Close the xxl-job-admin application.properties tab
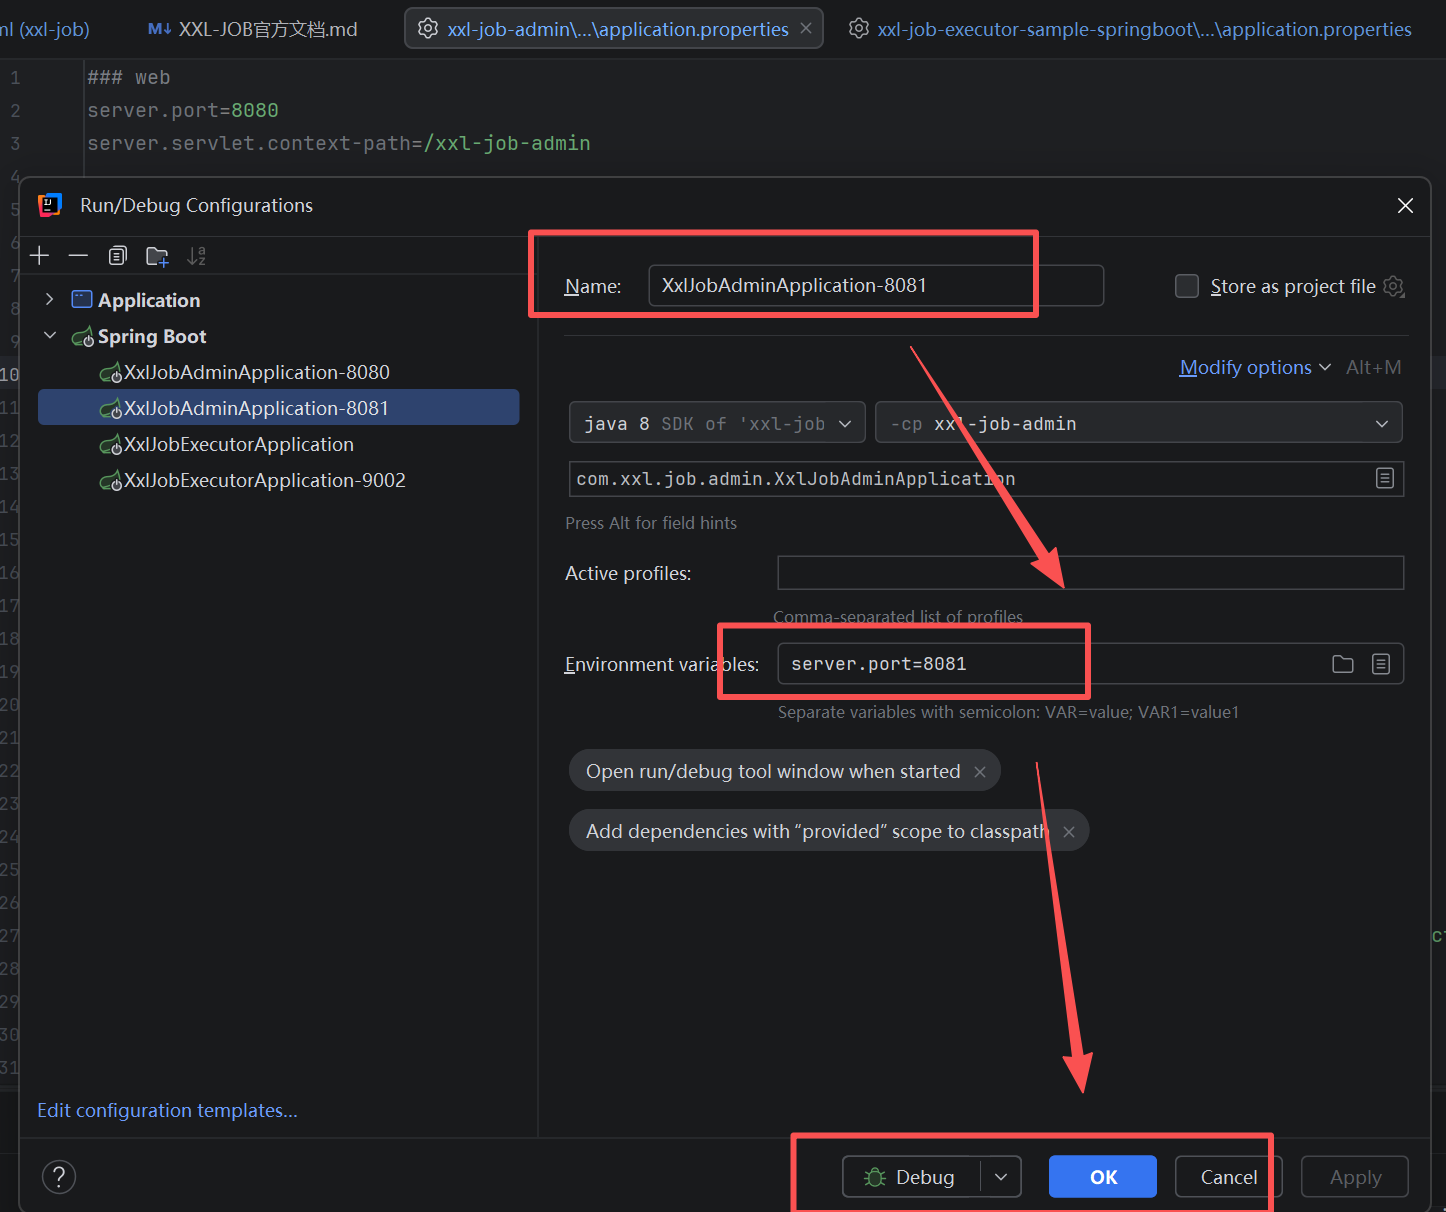1446x1212 pixels. click(806, 29)
